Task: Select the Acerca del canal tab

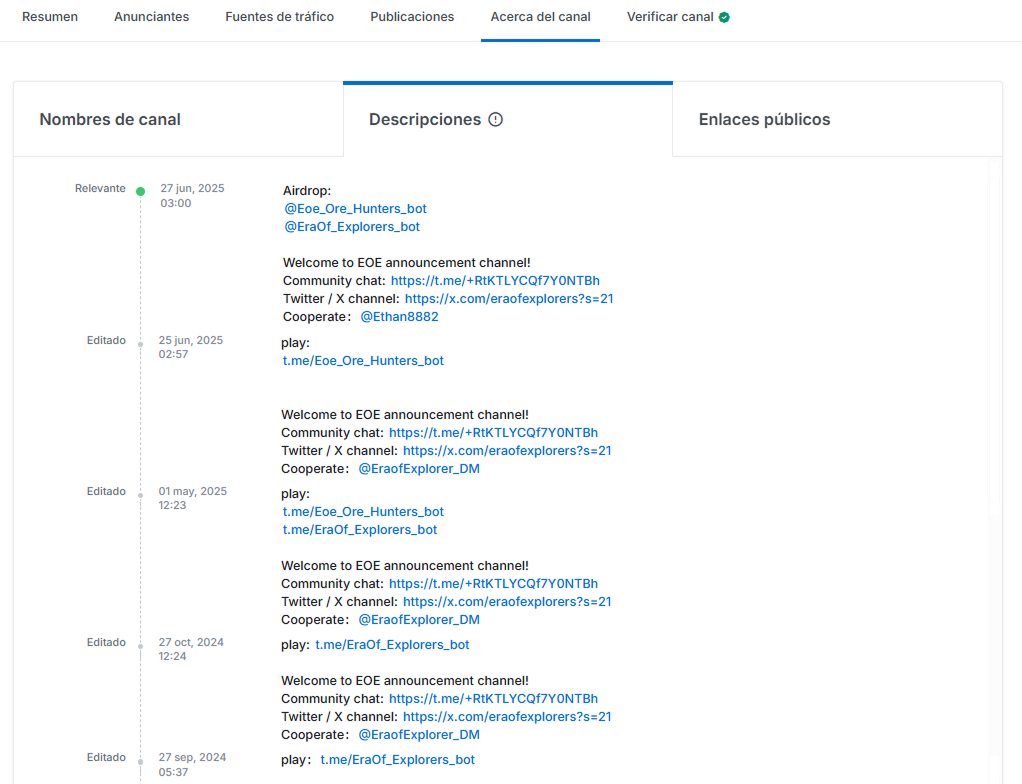Action: (540, 17)
